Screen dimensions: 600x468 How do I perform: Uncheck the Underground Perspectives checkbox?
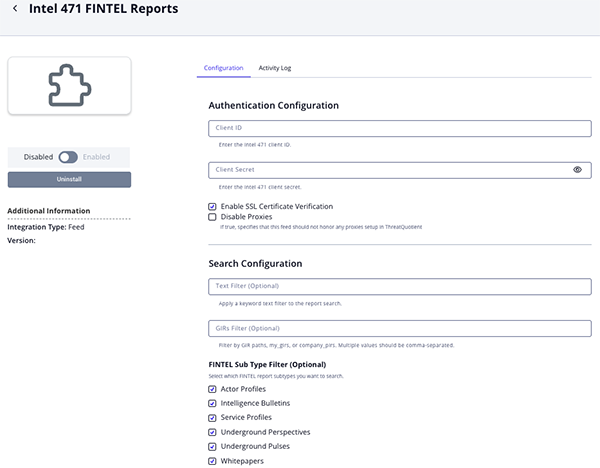tap(212, 432)
